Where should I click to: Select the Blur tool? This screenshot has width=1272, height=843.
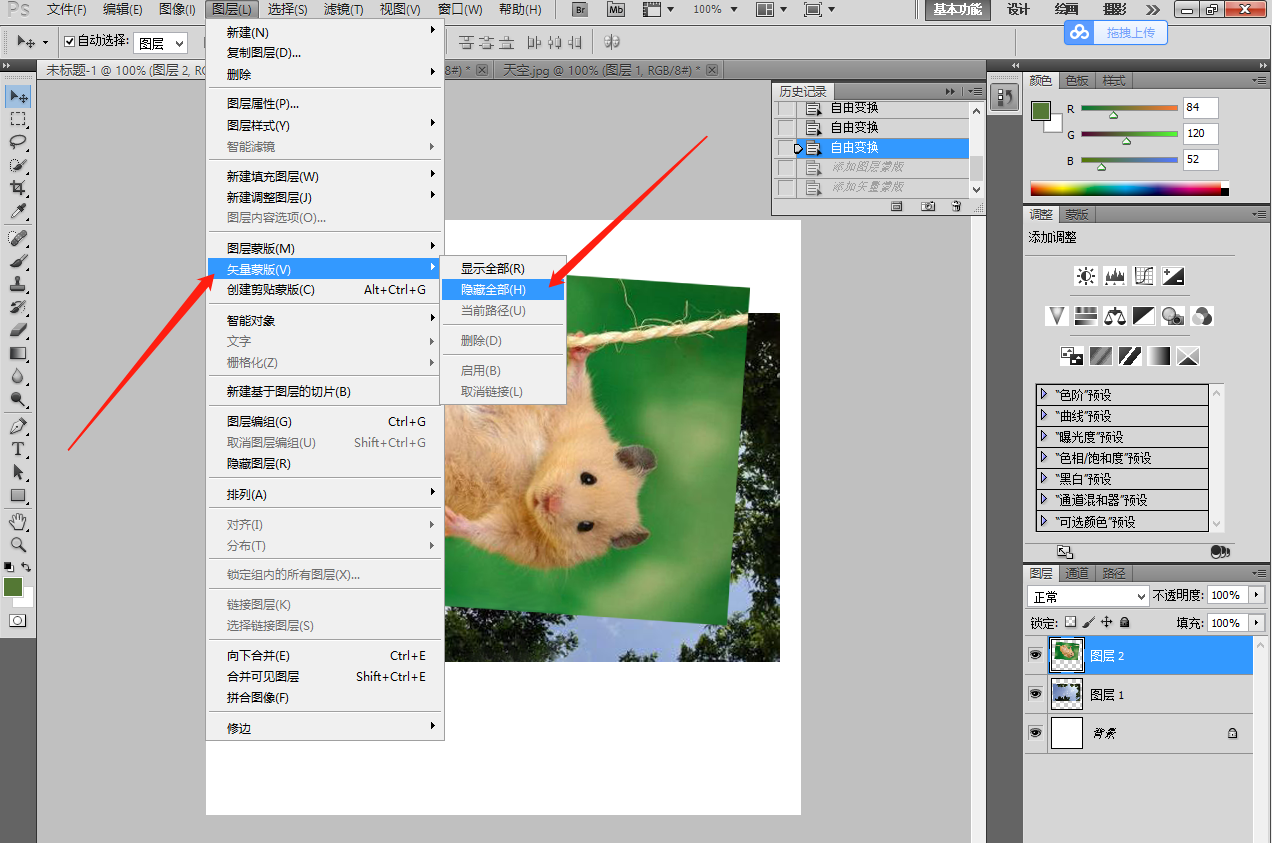[18, 376]
